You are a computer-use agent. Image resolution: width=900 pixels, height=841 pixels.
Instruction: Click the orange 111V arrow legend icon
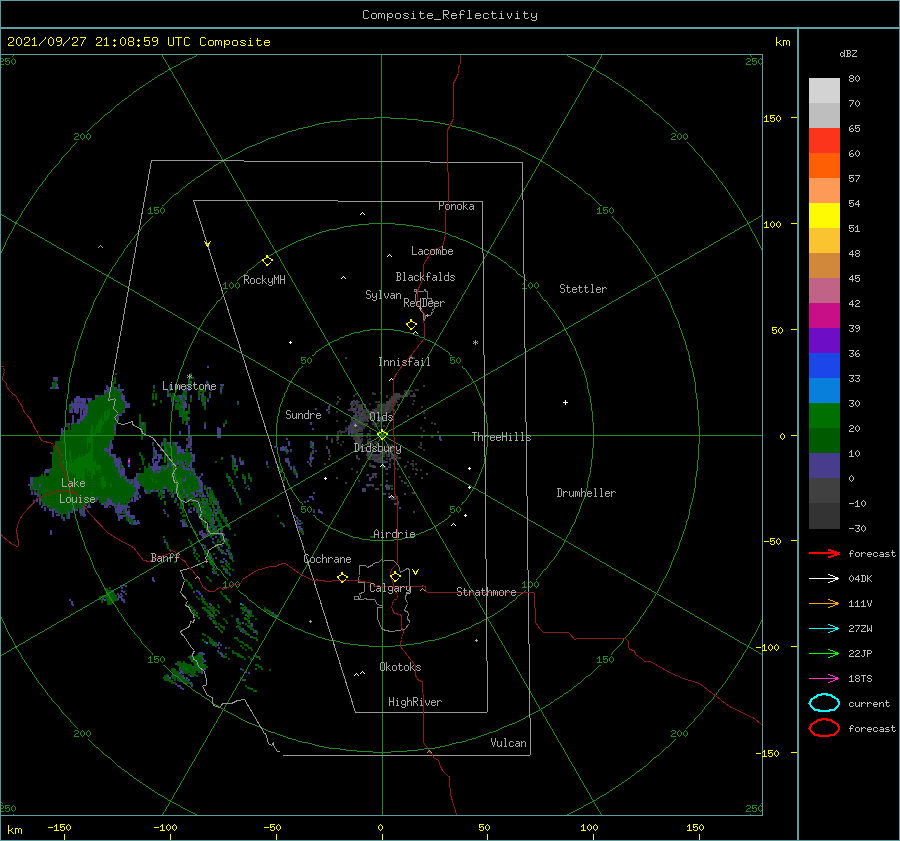tap(824, 603)
